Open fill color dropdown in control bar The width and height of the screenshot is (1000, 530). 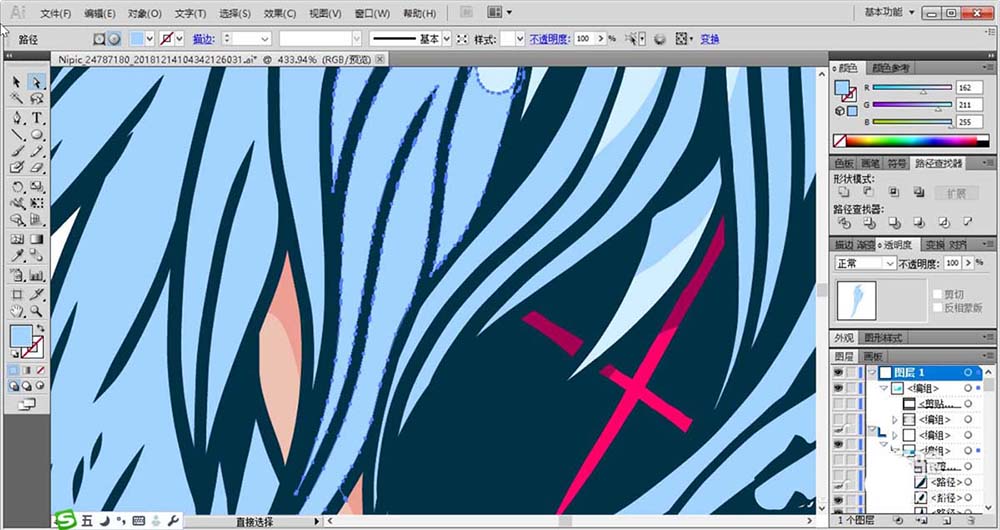coord(150,39)
